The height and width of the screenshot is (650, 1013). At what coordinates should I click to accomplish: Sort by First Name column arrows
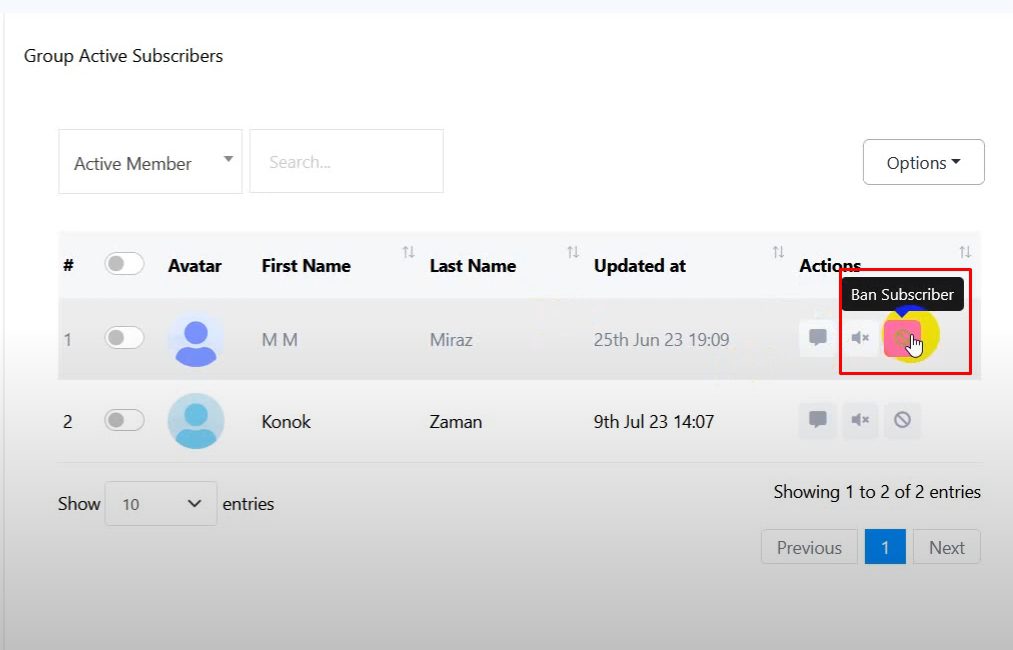tap(408, 253)
